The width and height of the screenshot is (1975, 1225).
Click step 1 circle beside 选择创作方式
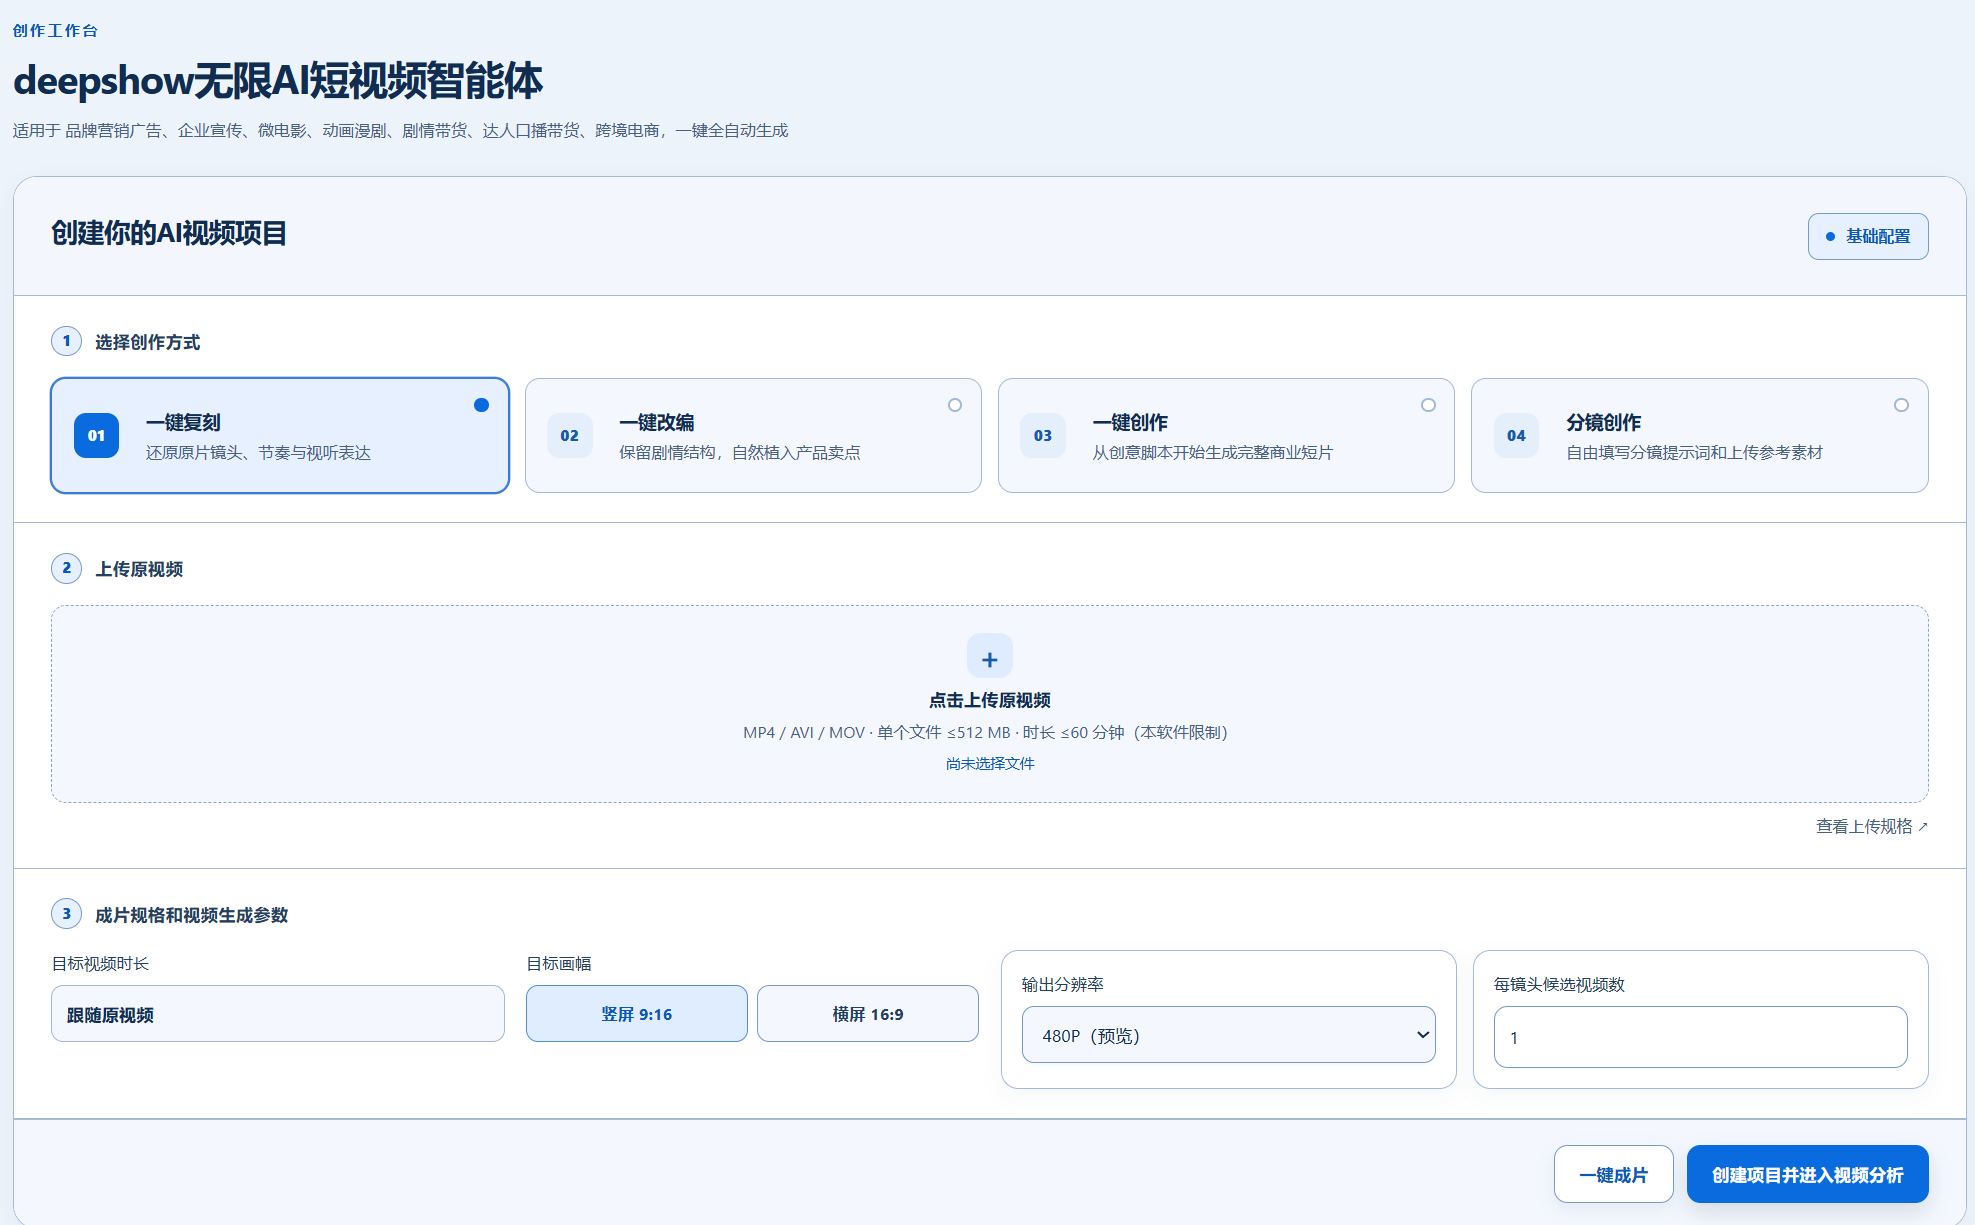tap(66, 341)
